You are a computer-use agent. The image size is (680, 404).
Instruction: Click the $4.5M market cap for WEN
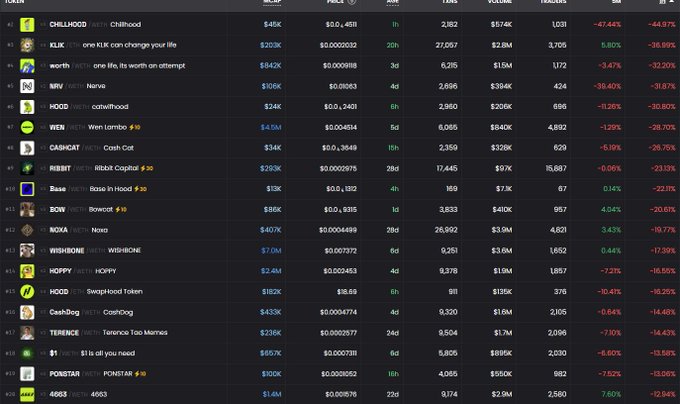[x=271, y=127]
